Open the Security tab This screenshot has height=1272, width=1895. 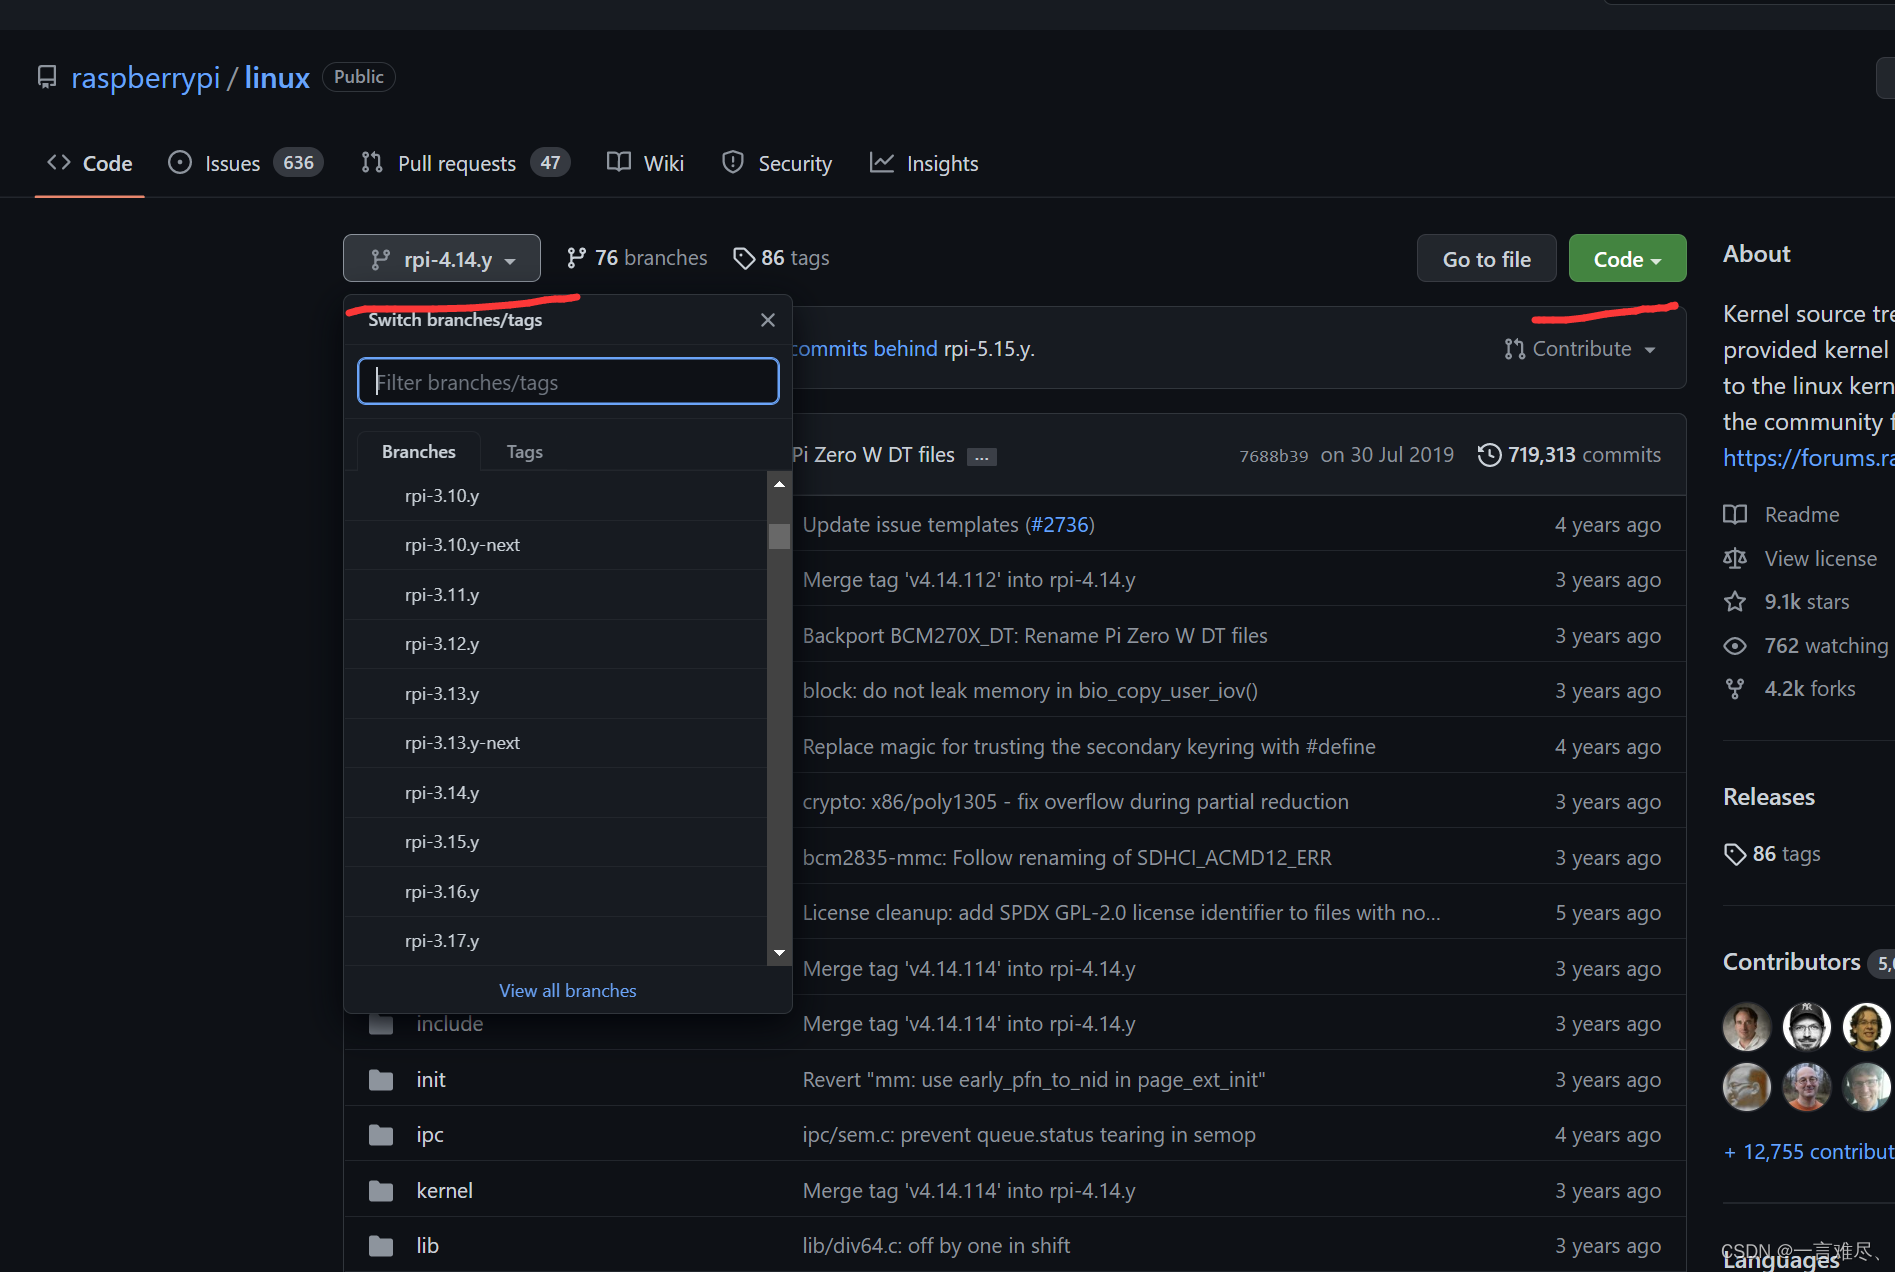click(777, 163)
